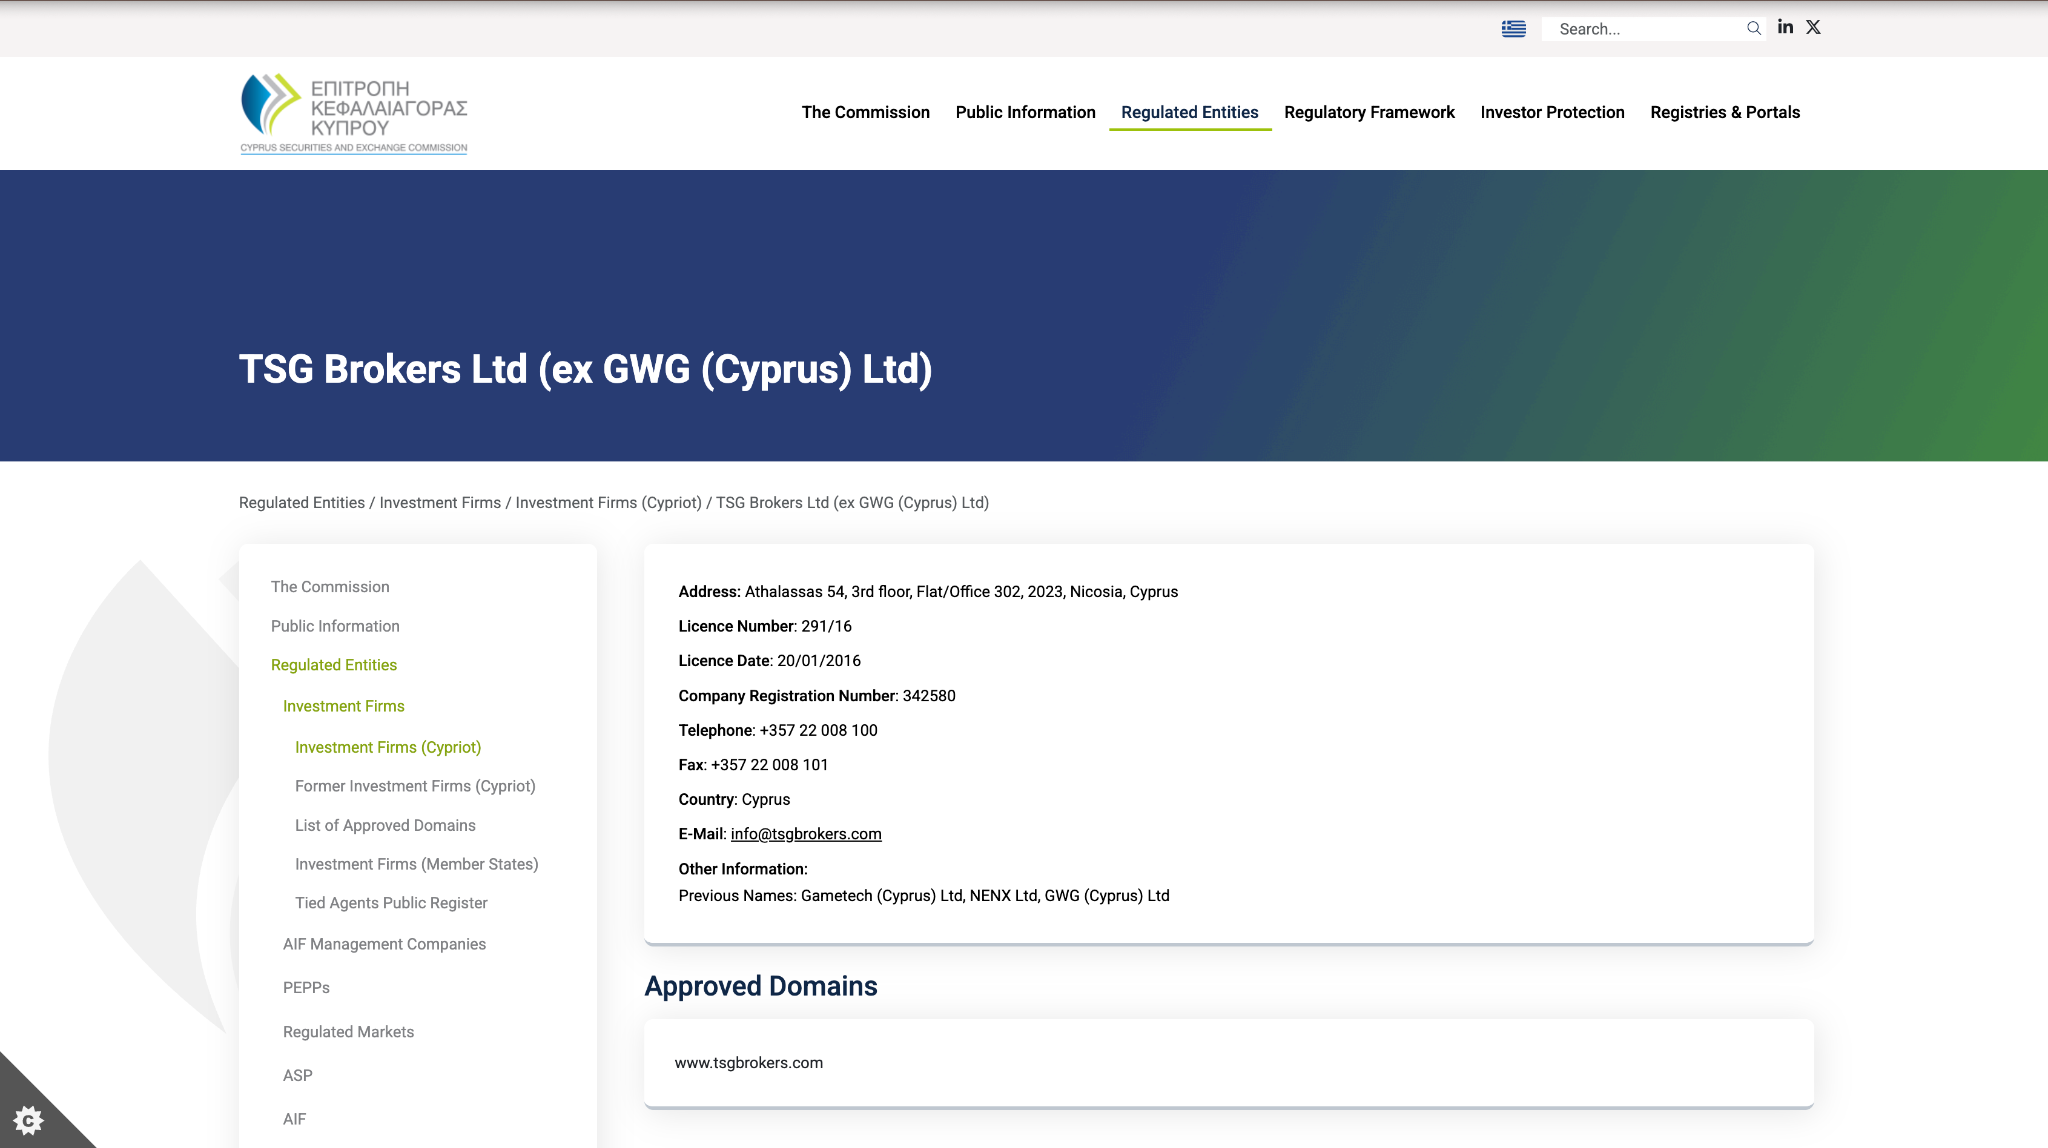Select Investment Firms (Cypriot) in sidebar
Screen dimensions: 2048x1148
tap(388, 747)
